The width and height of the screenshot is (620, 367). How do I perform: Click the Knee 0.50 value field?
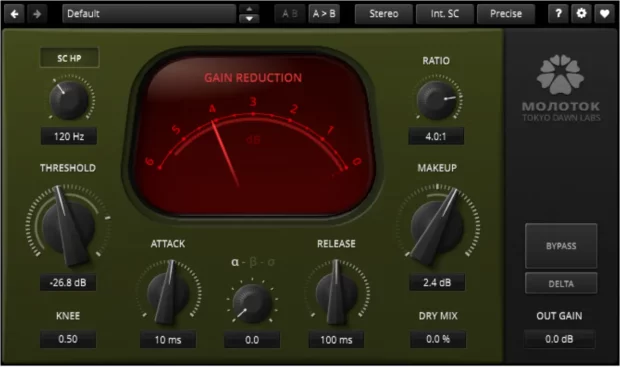click(x=68, y=339)
